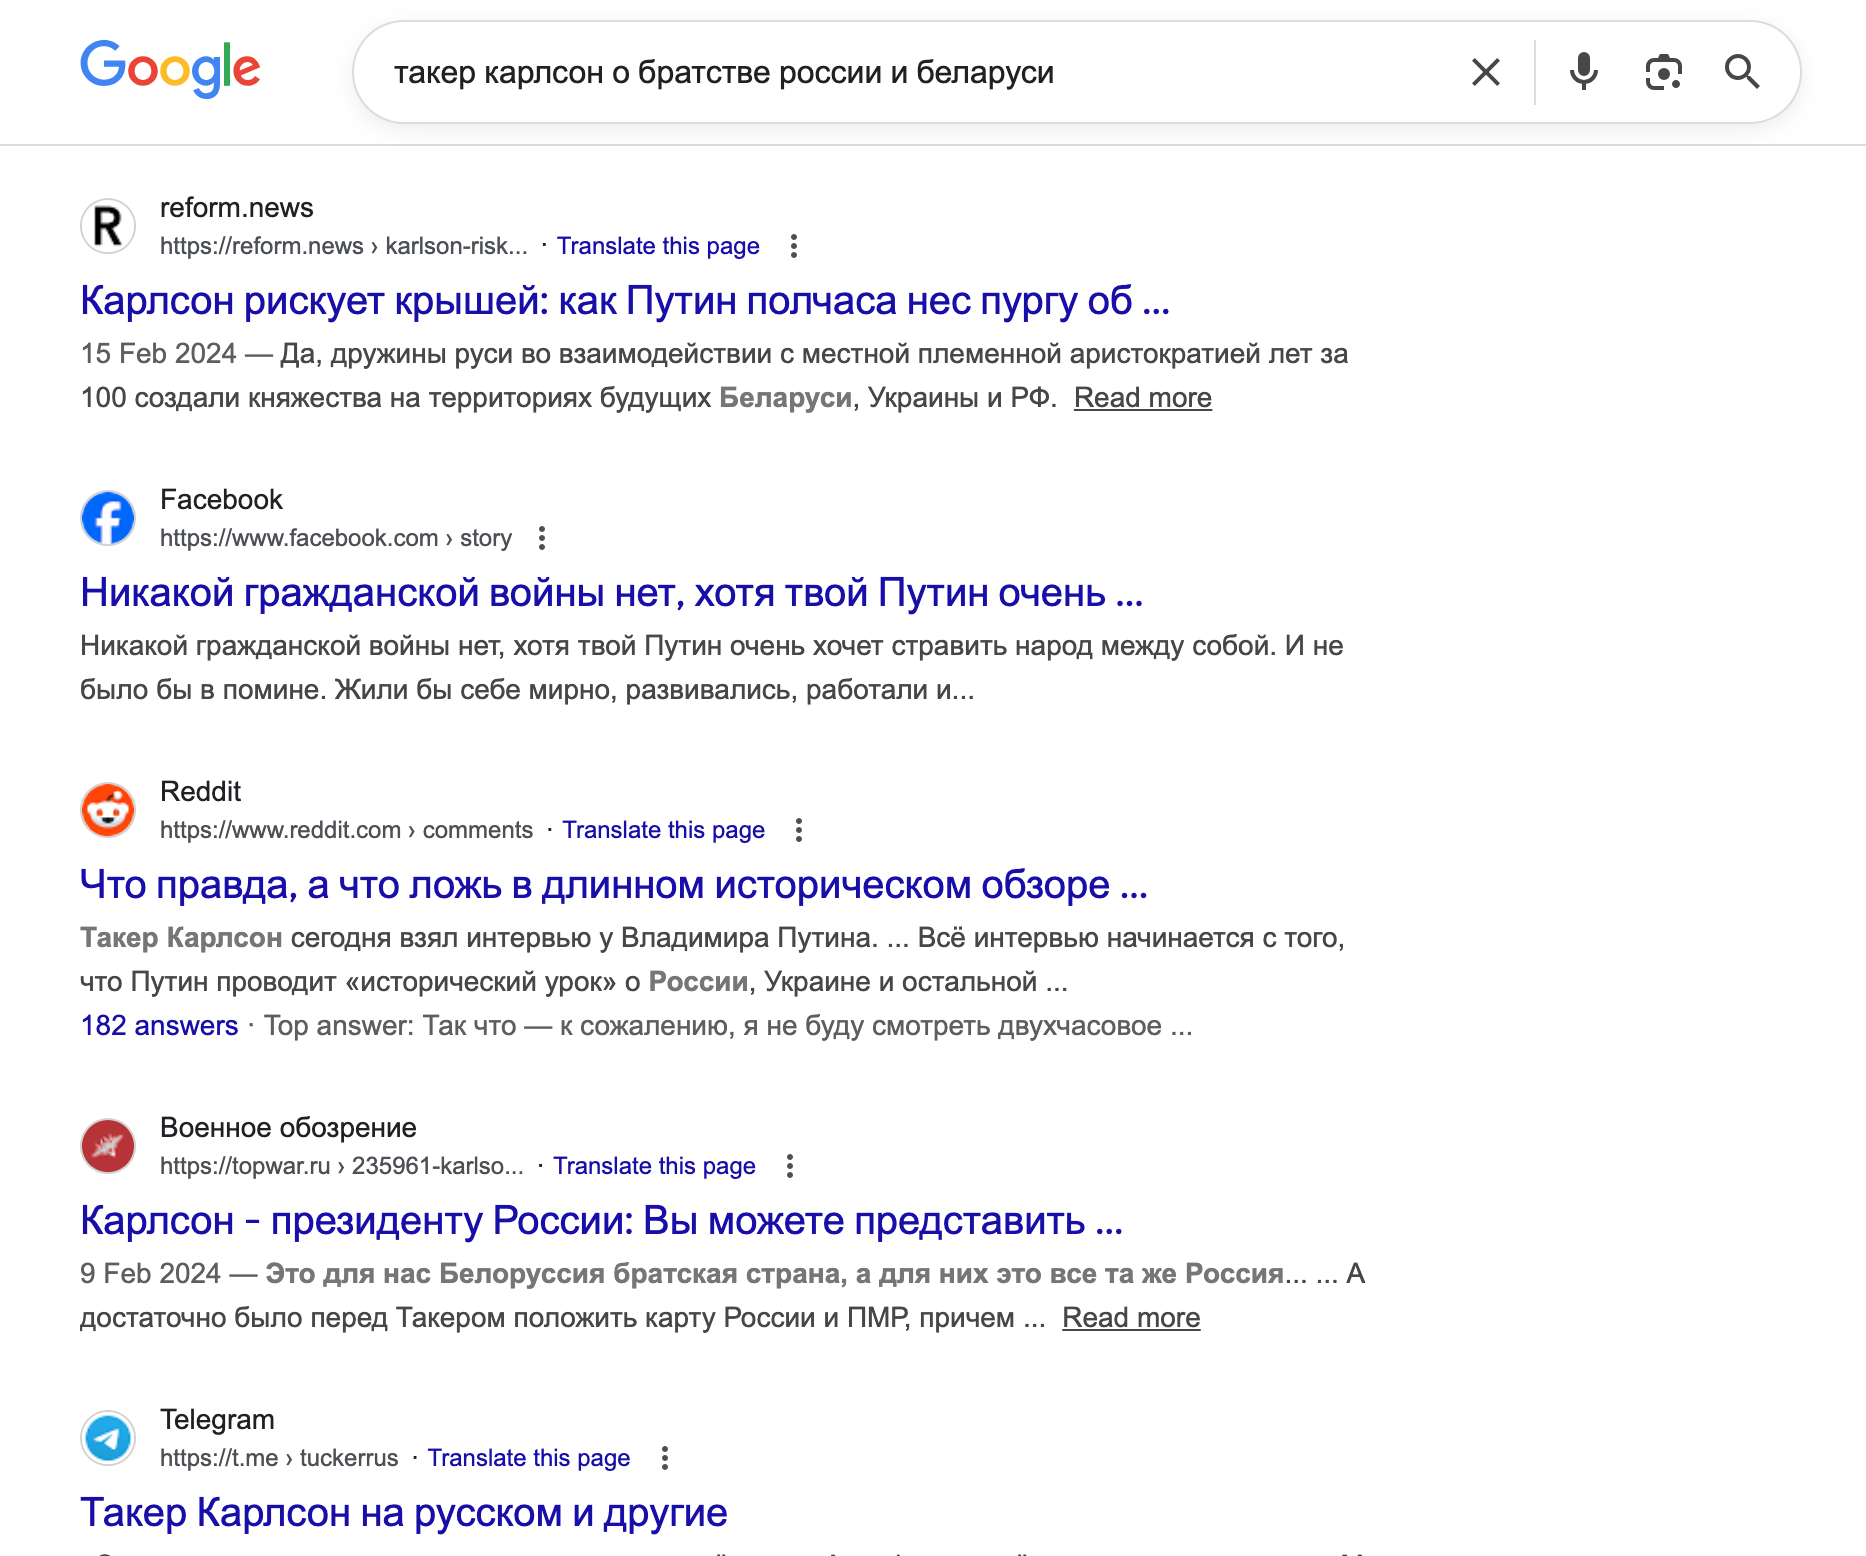Open the three-dot menu for the reform.news result
1866x1556 pixels.
click(x=795, y=246)
